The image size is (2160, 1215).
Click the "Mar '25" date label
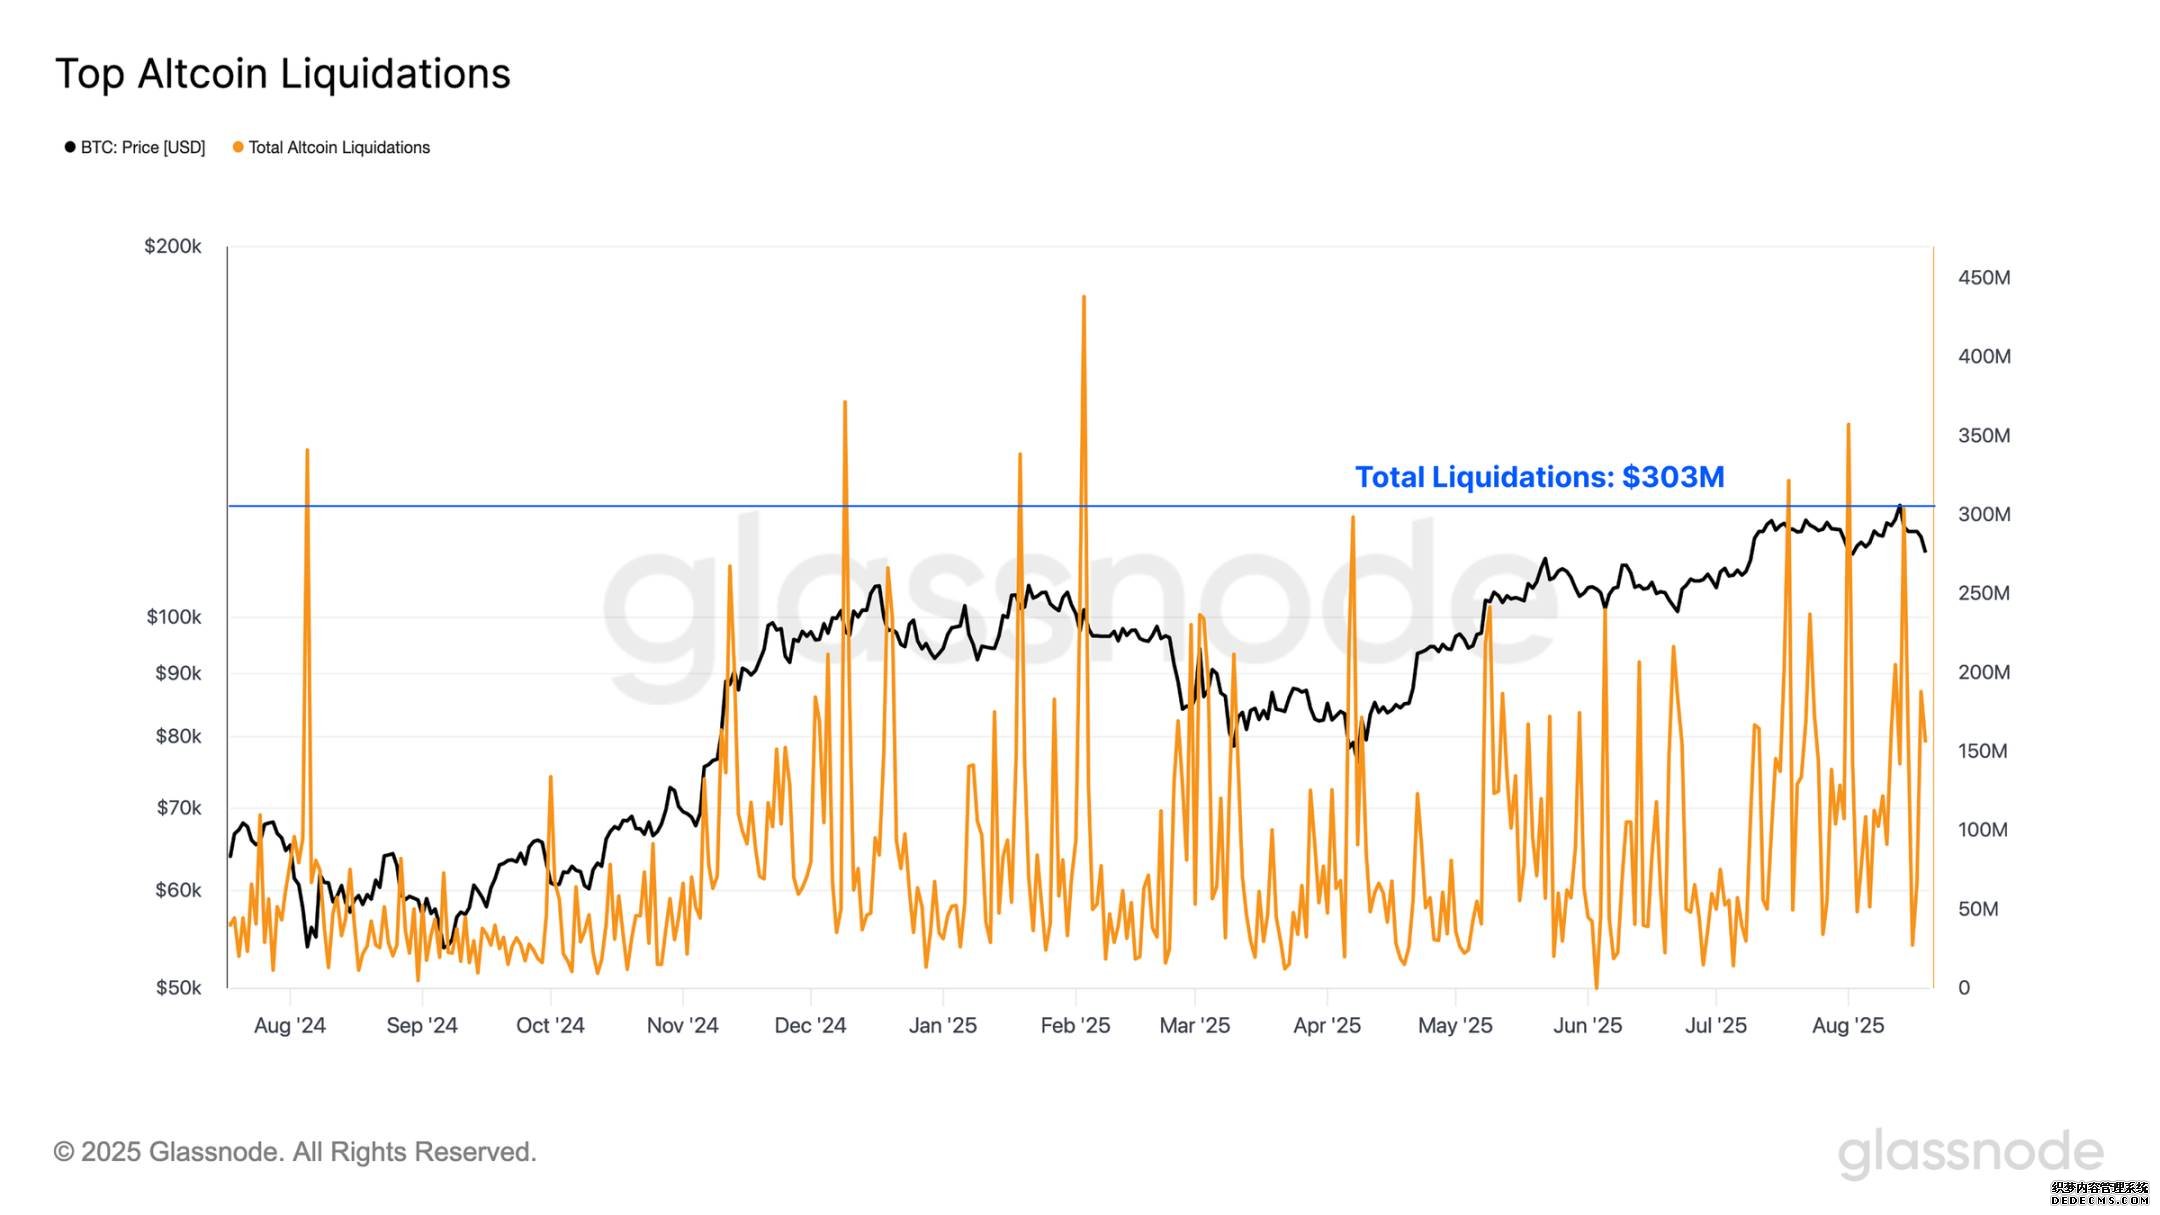tap(1195, 1026)
